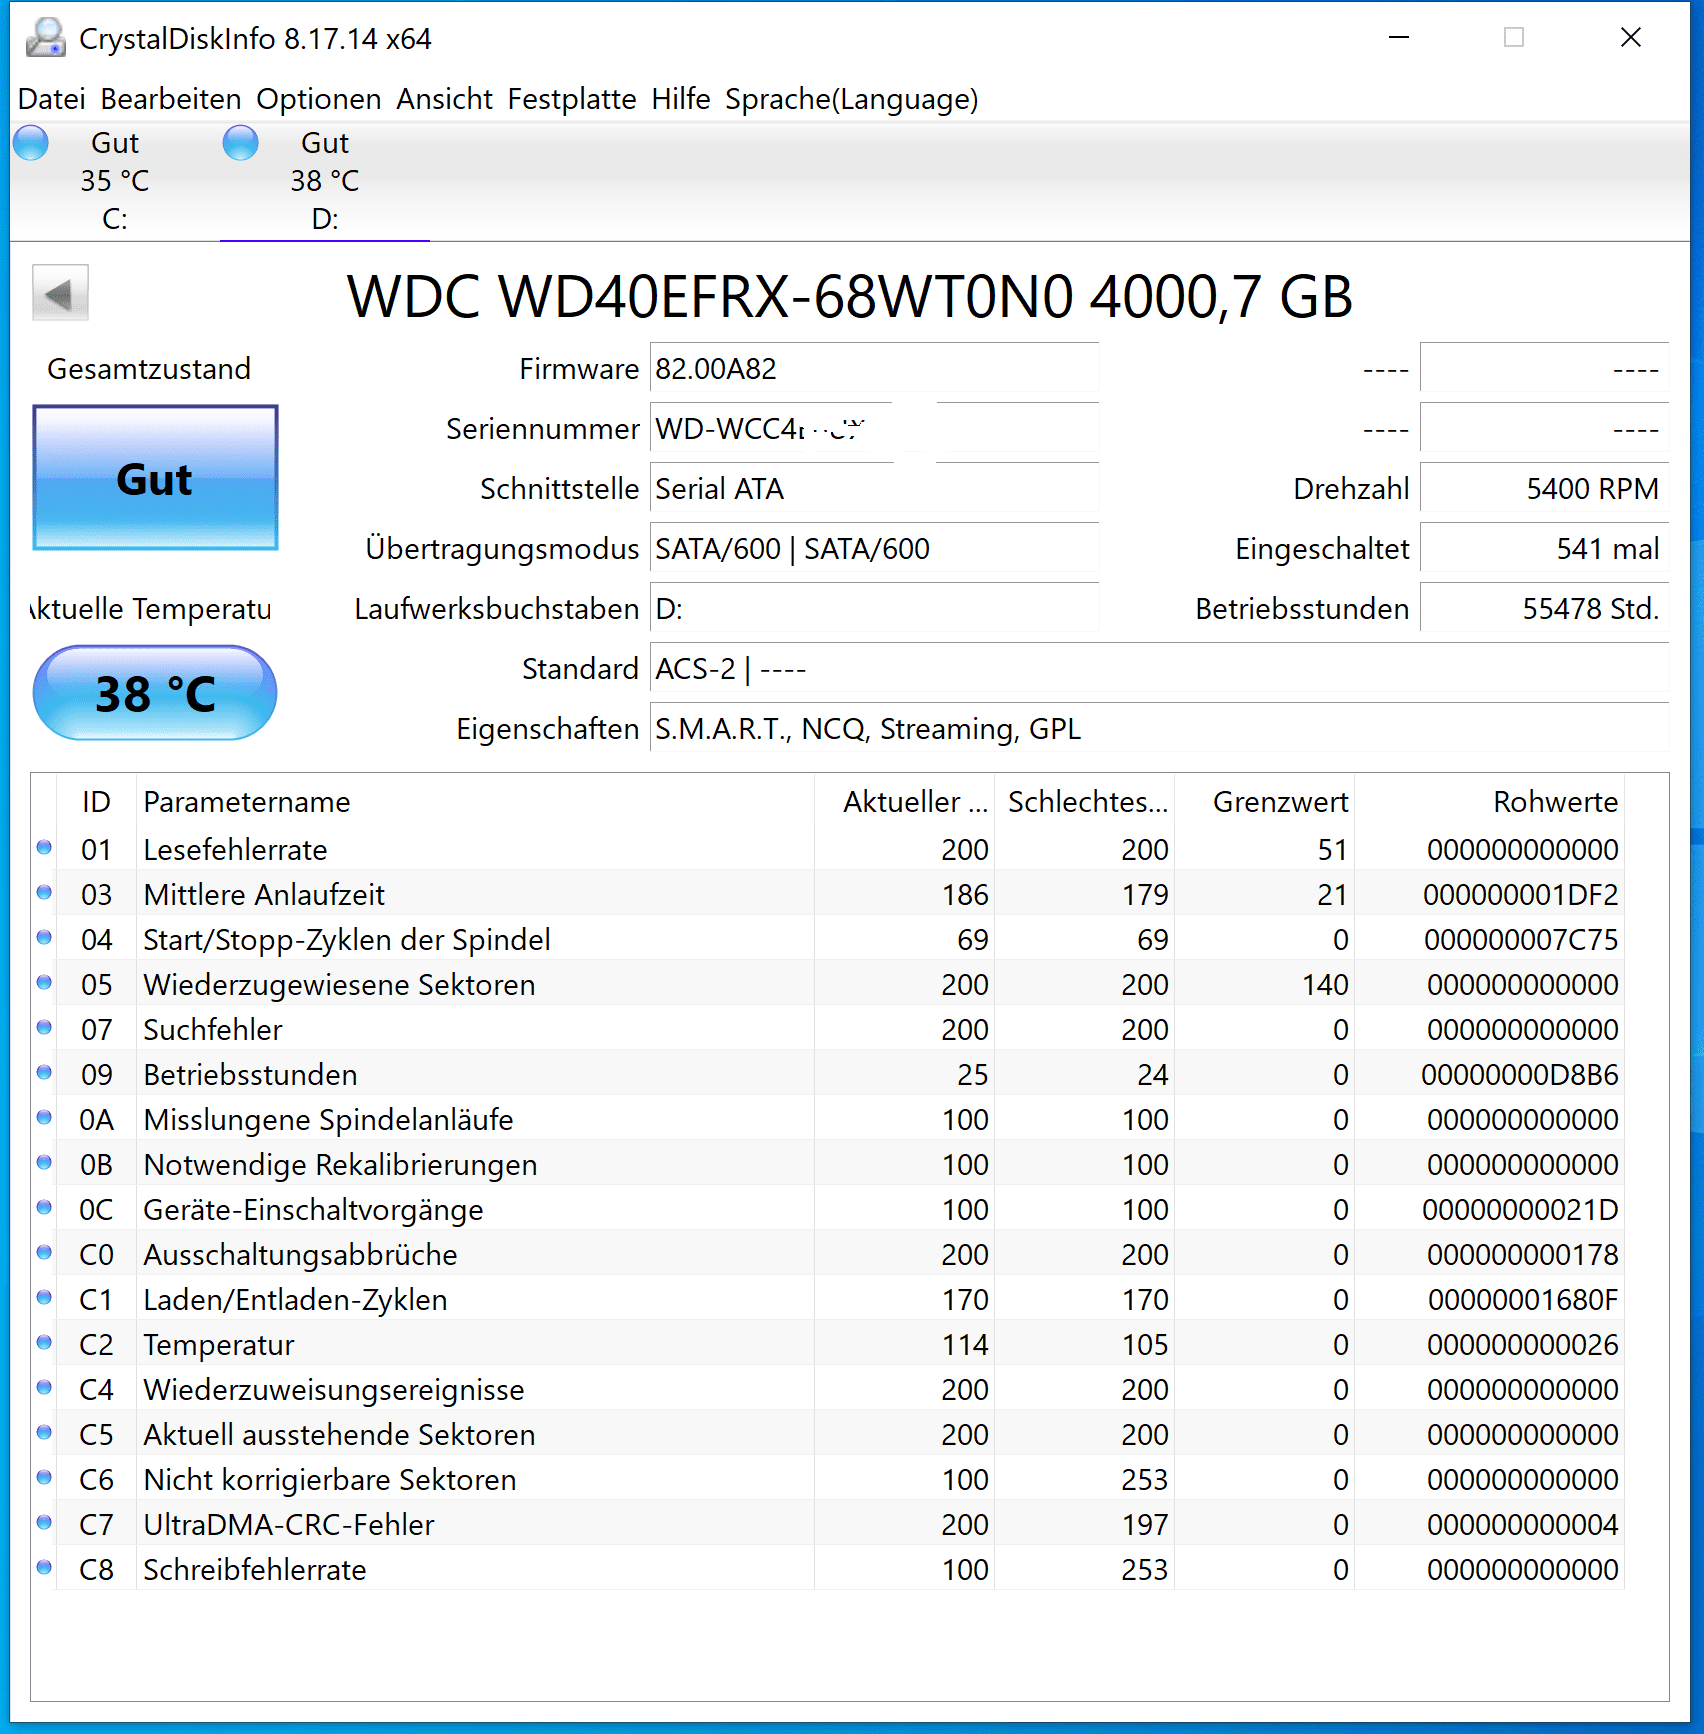The height and width of the screenshot is (1734, 1704).
Task: Click the Seriennummer field
Action: coord(875,429)
